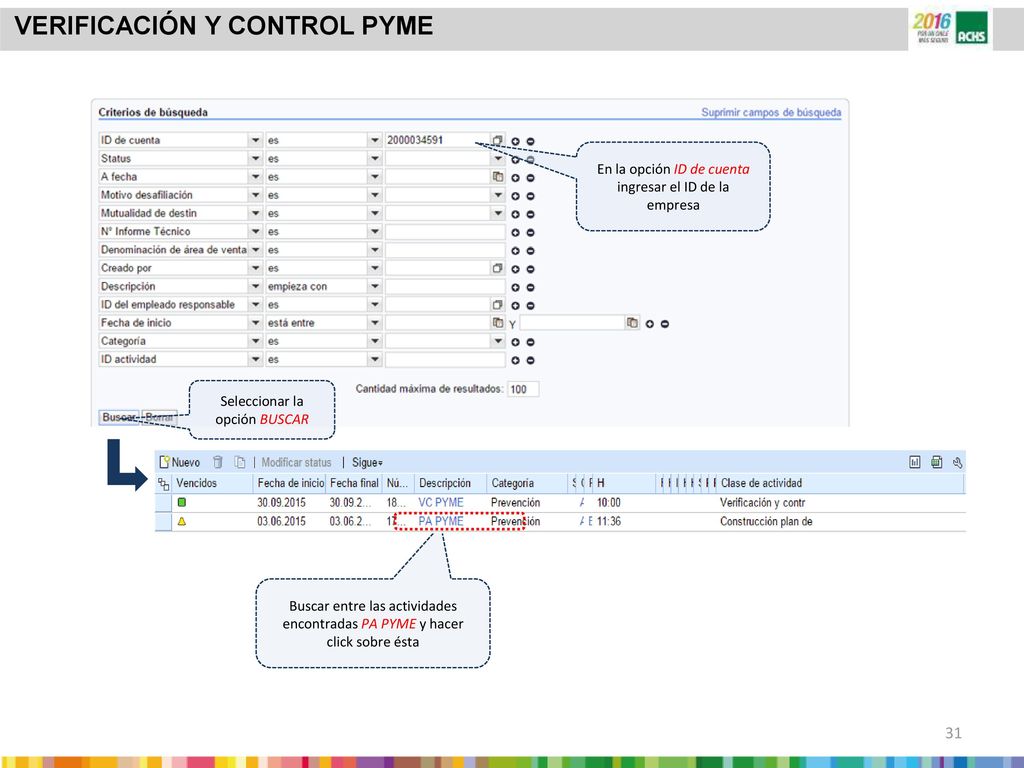Remove the Categoría search row

(530, 342)
